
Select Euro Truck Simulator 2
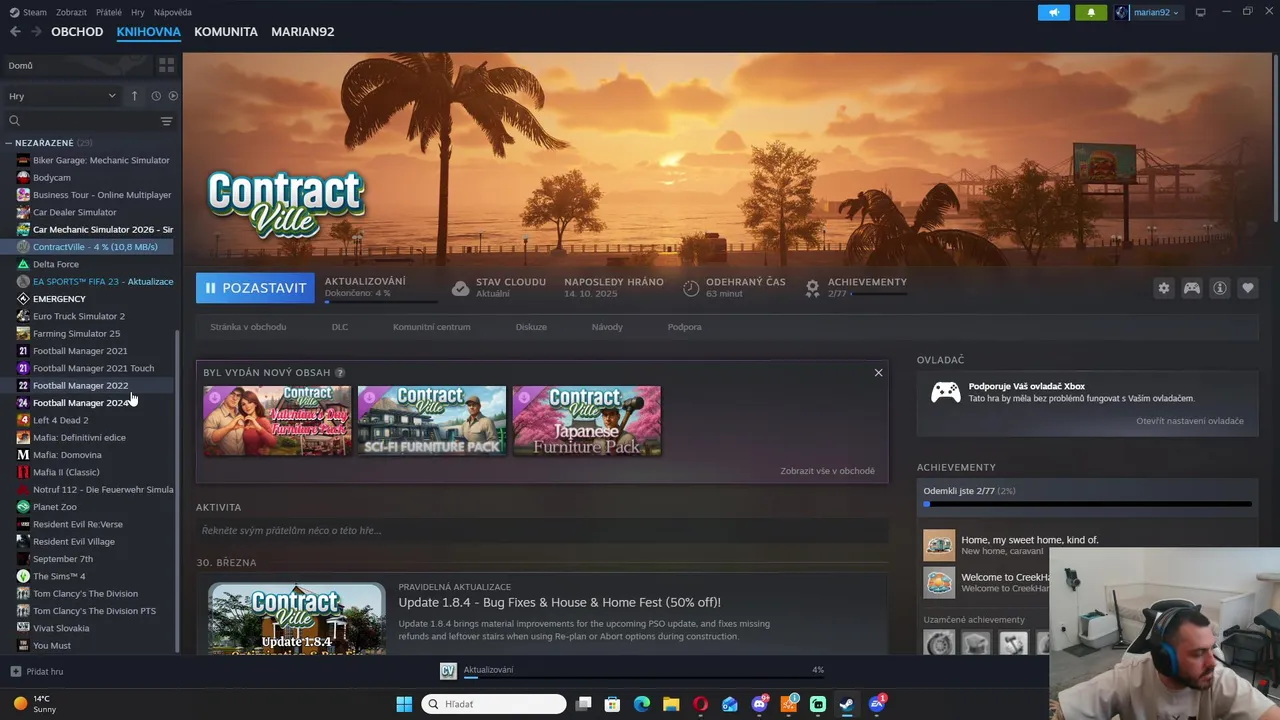point(95,316)
